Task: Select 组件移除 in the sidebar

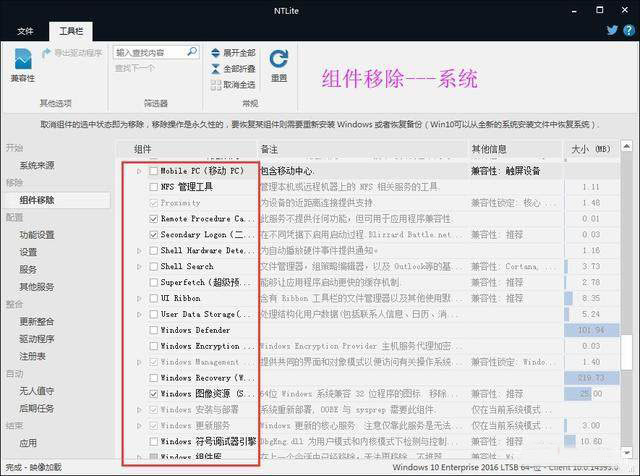Action: point(37,200)
